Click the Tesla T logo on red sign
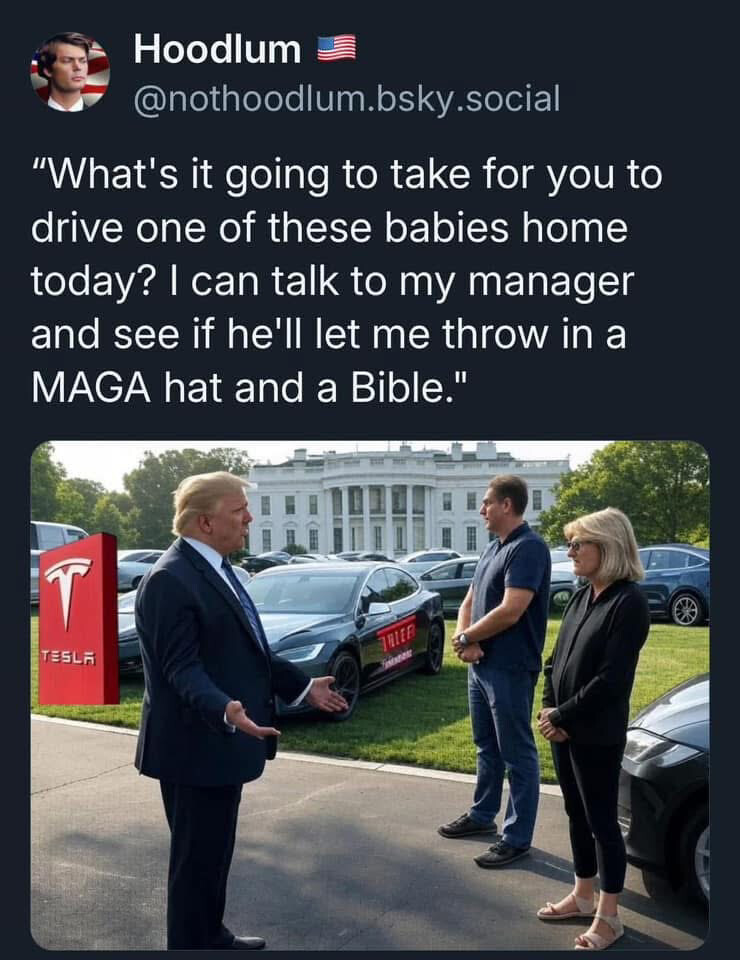The width and height of the screenshot is (740, 960). pyautogui.click(x=67, y=593)
